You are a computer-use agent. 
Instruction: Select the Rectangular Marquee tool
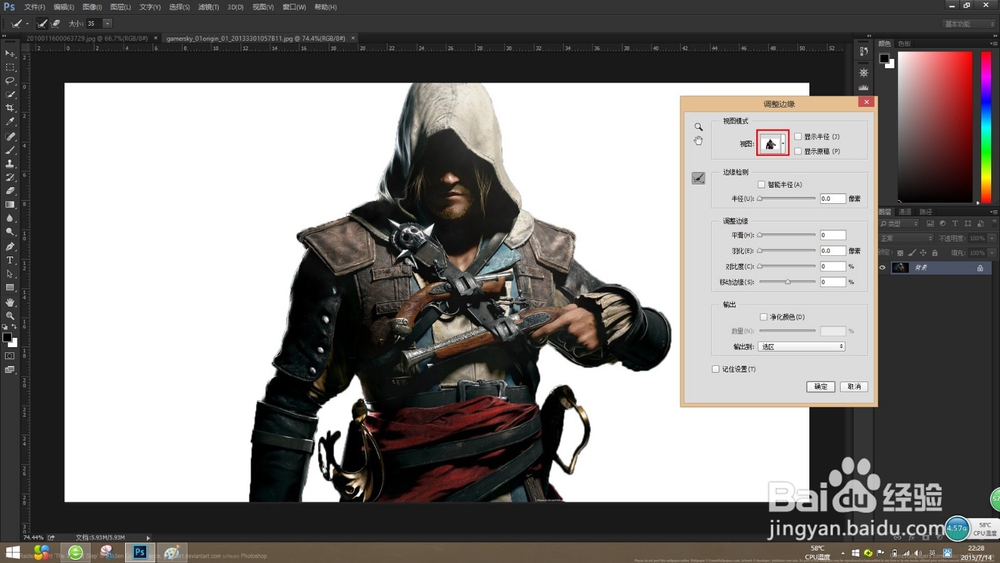[10, 67]
